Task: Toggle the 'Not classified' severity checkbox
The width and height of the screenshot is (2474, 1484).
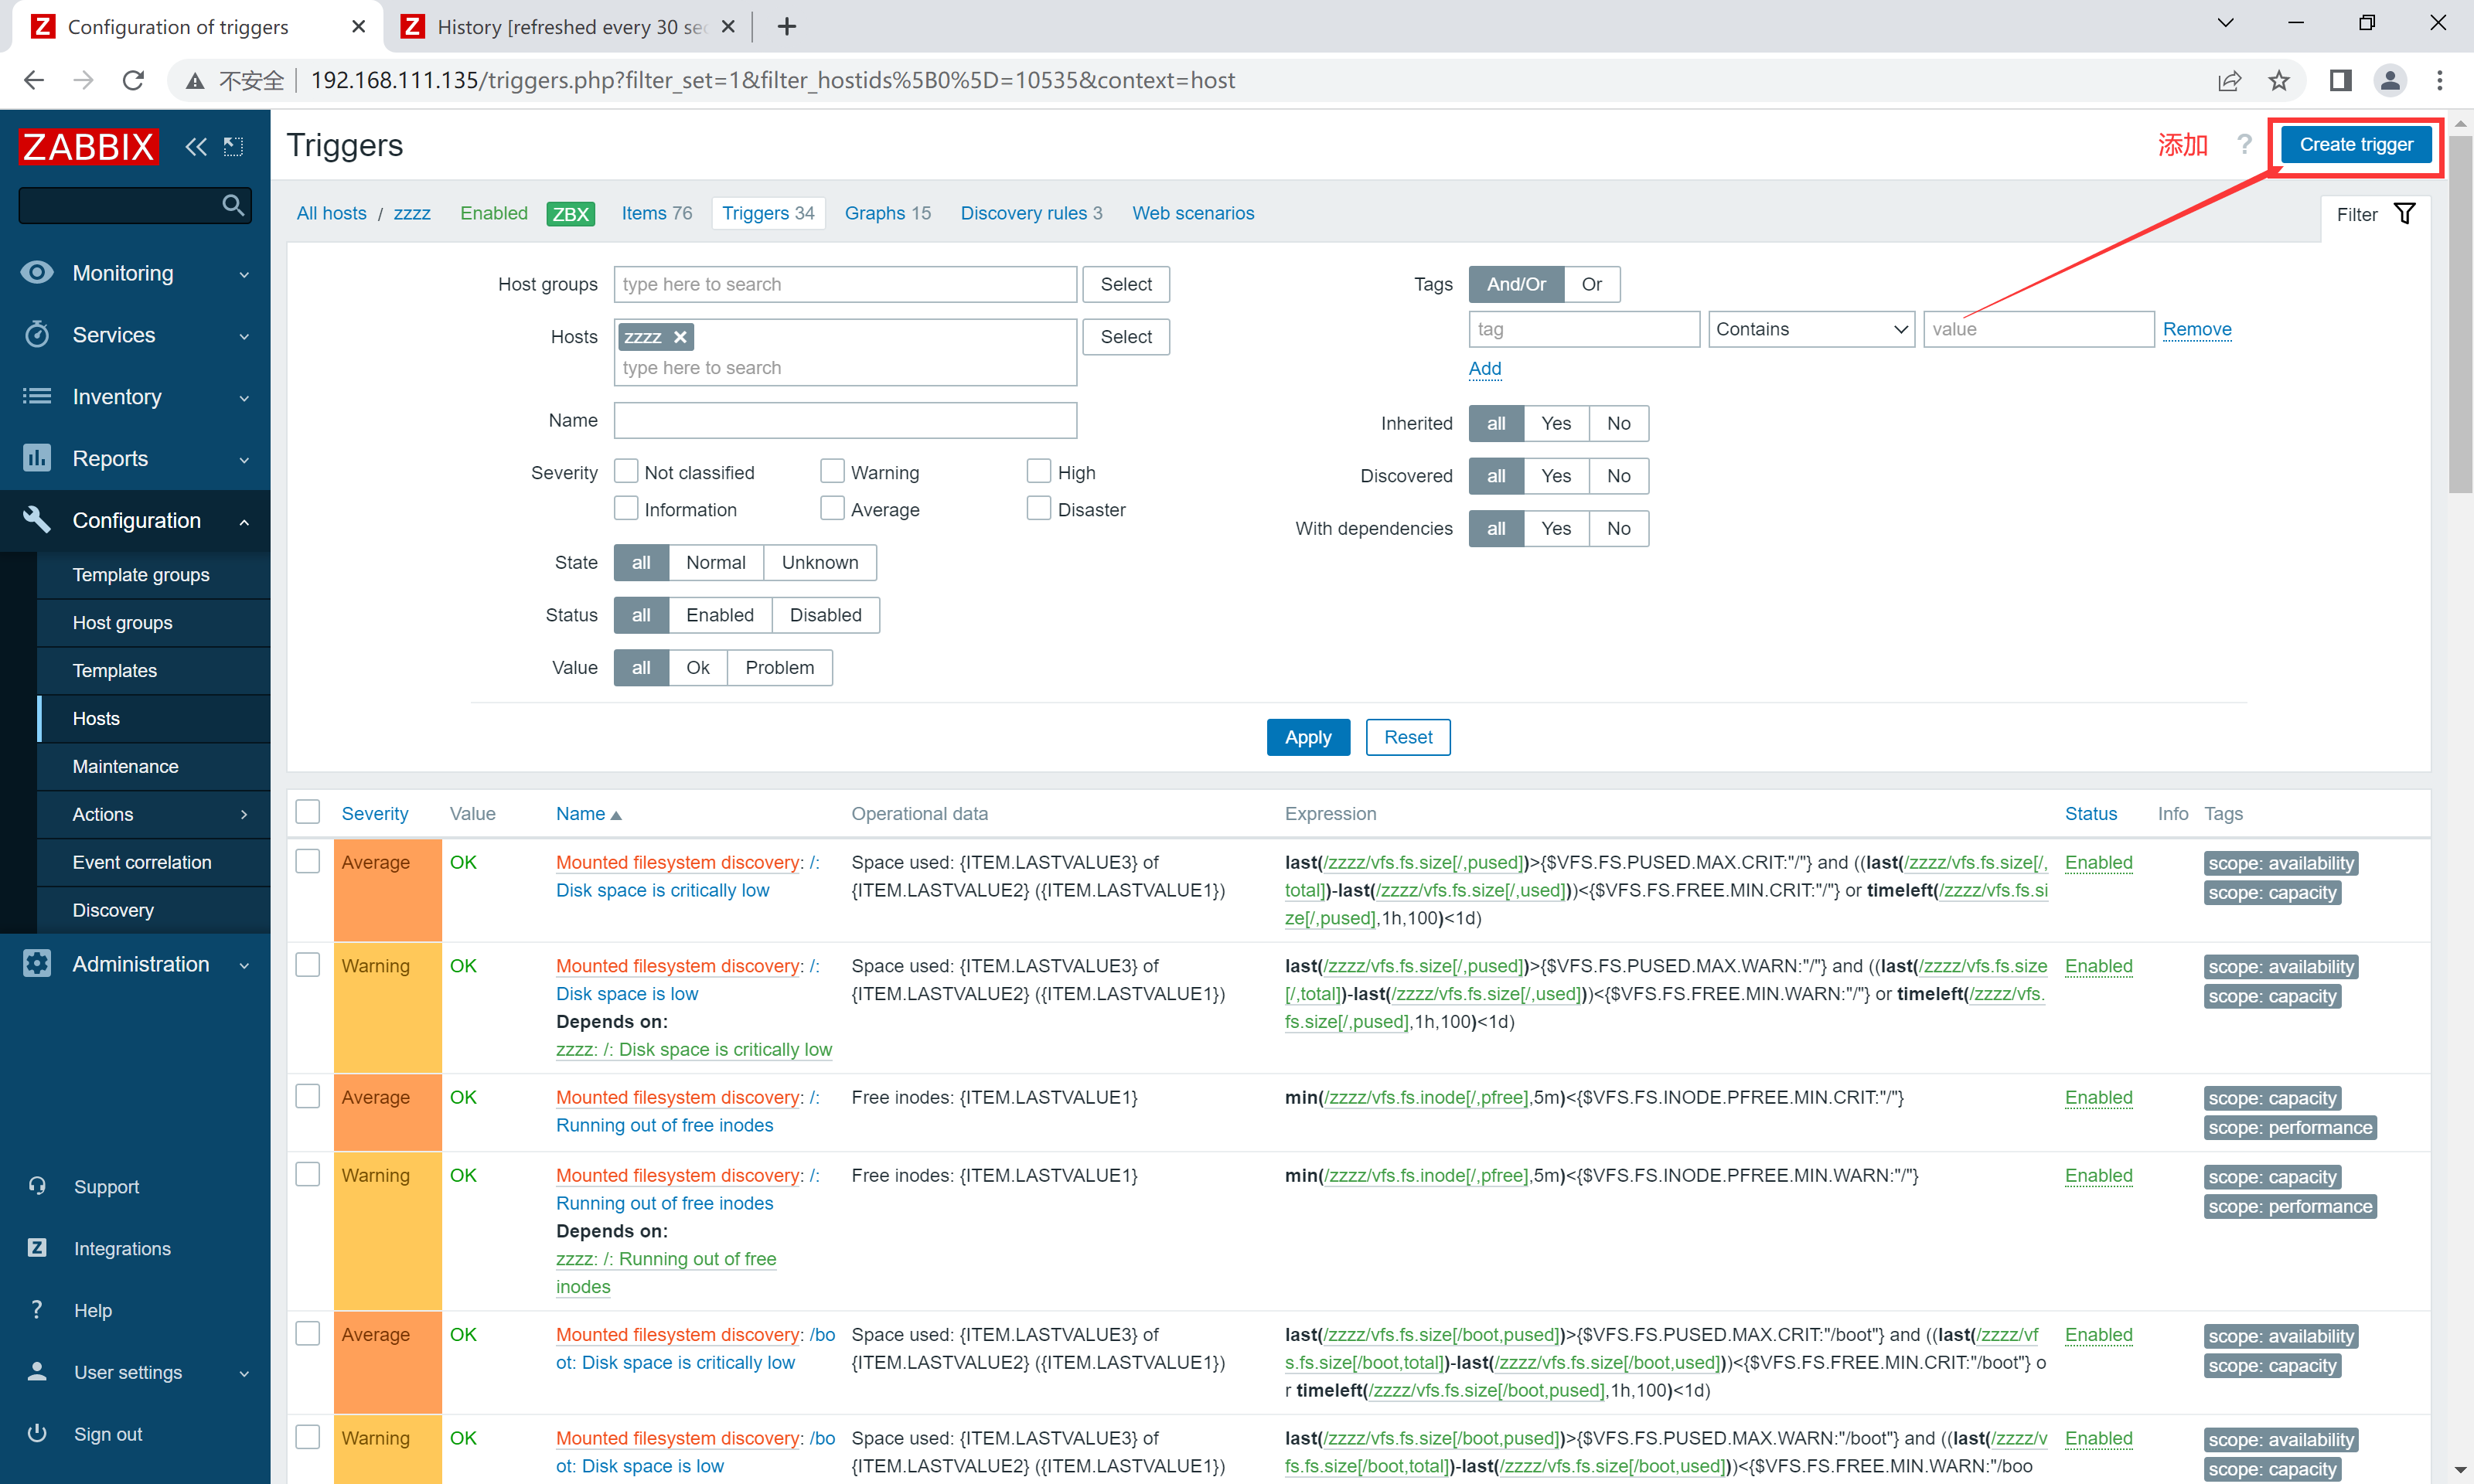Action: pos(624,471)
